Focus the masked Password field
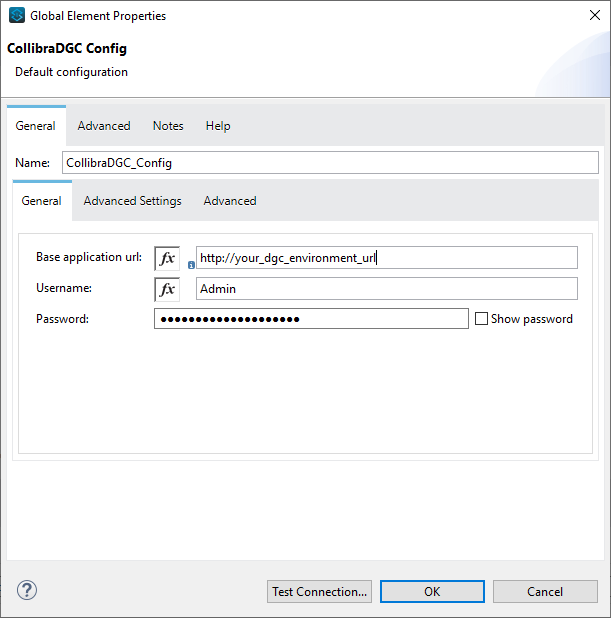This screenshot has width=611, height=618. click(x=311, y=318)
